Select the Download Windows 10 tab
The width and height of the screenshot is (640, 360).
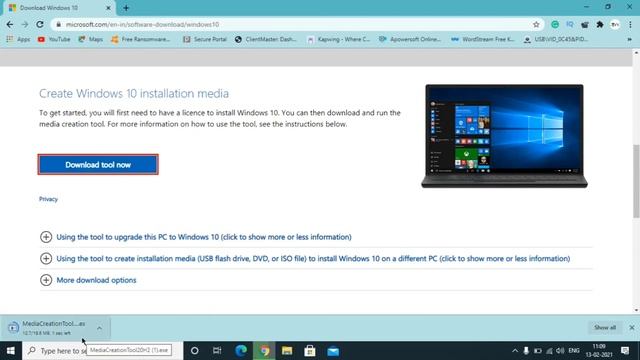59,8
